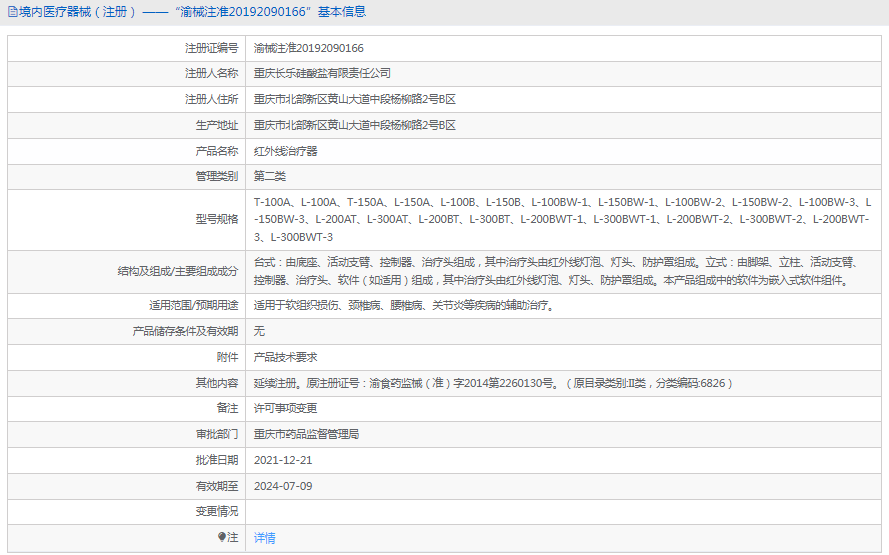Select registration number 渝械注准20192090166 value
The image size is (889, 555).
pyautogui.click(x=308, y=48)
